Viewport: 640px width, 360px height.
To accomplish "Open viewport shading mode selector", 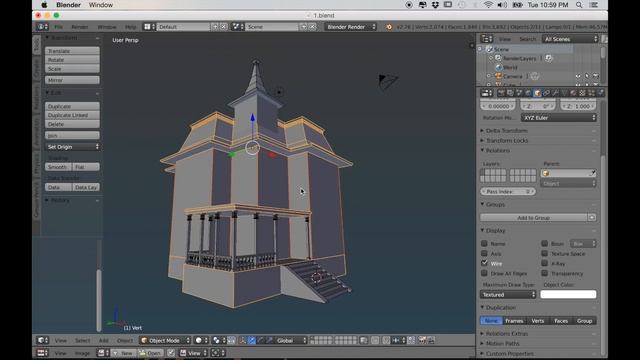I will click(201, 340).
